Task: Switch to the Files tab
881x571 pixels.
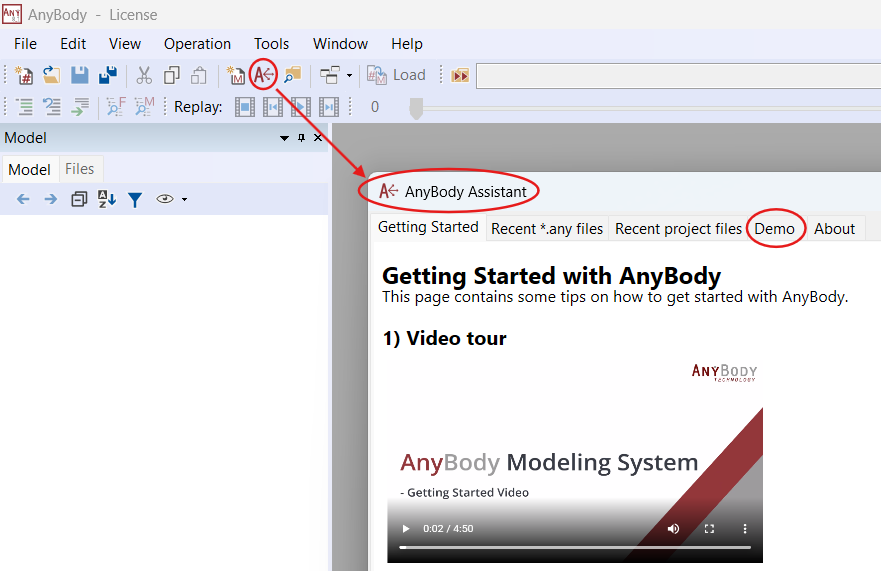Action: click(x=79, y=169)
